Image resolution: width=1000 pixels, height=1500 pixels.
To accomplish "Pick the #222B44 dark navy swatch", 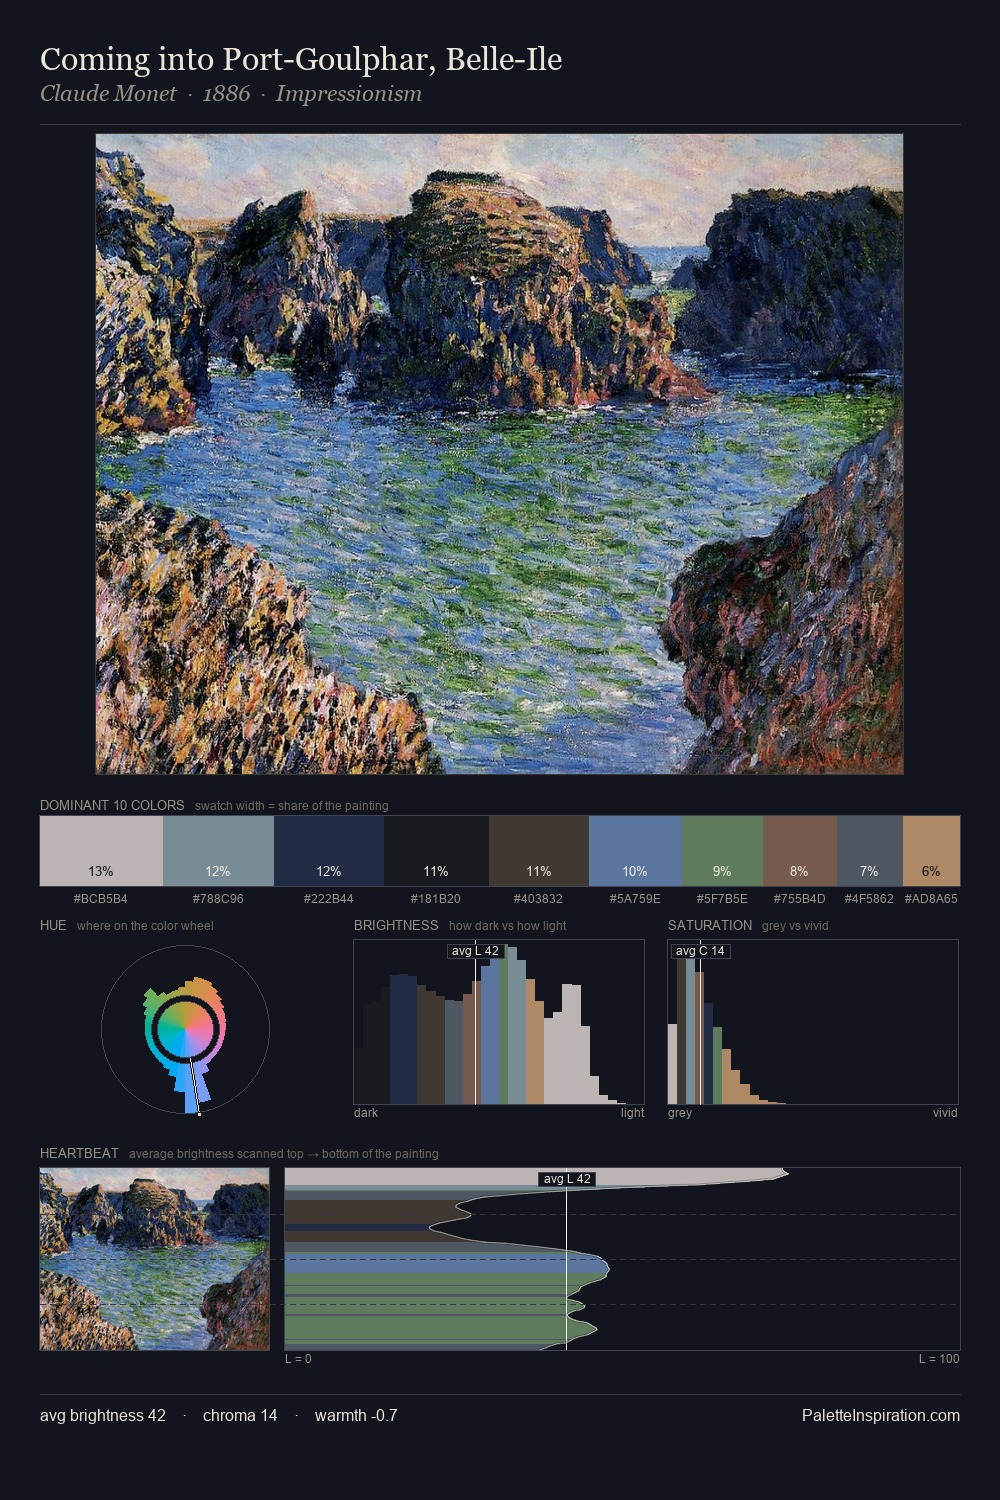I will point(329,851).
